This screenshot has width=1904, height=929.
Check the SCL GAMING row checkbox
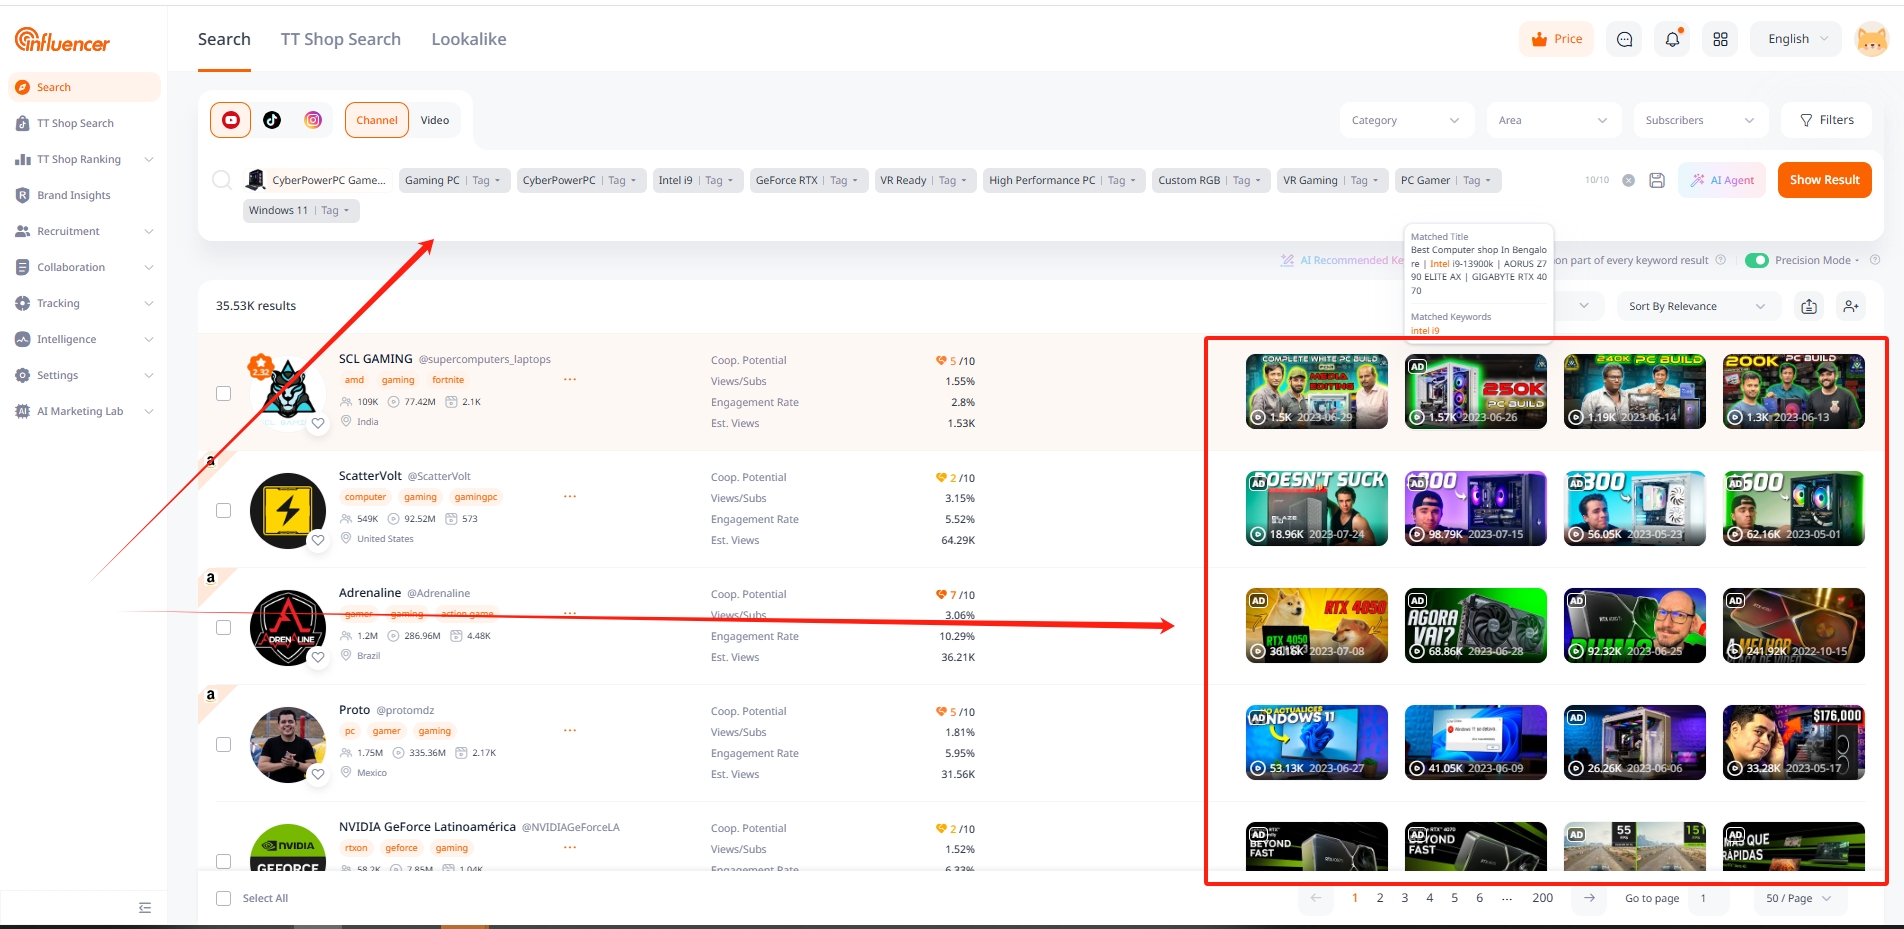(x=224, y=393)
